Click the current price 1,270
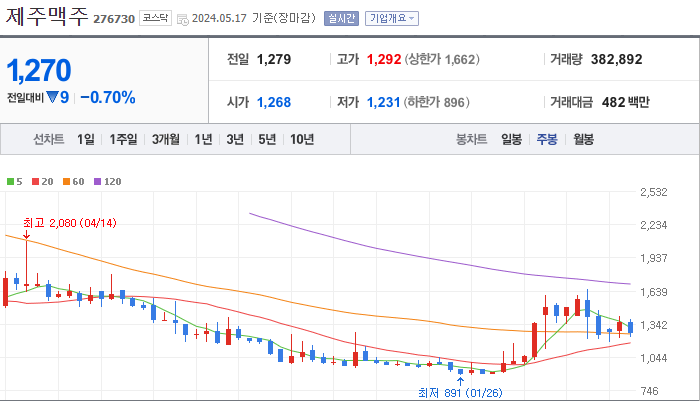 coord(39,71)
